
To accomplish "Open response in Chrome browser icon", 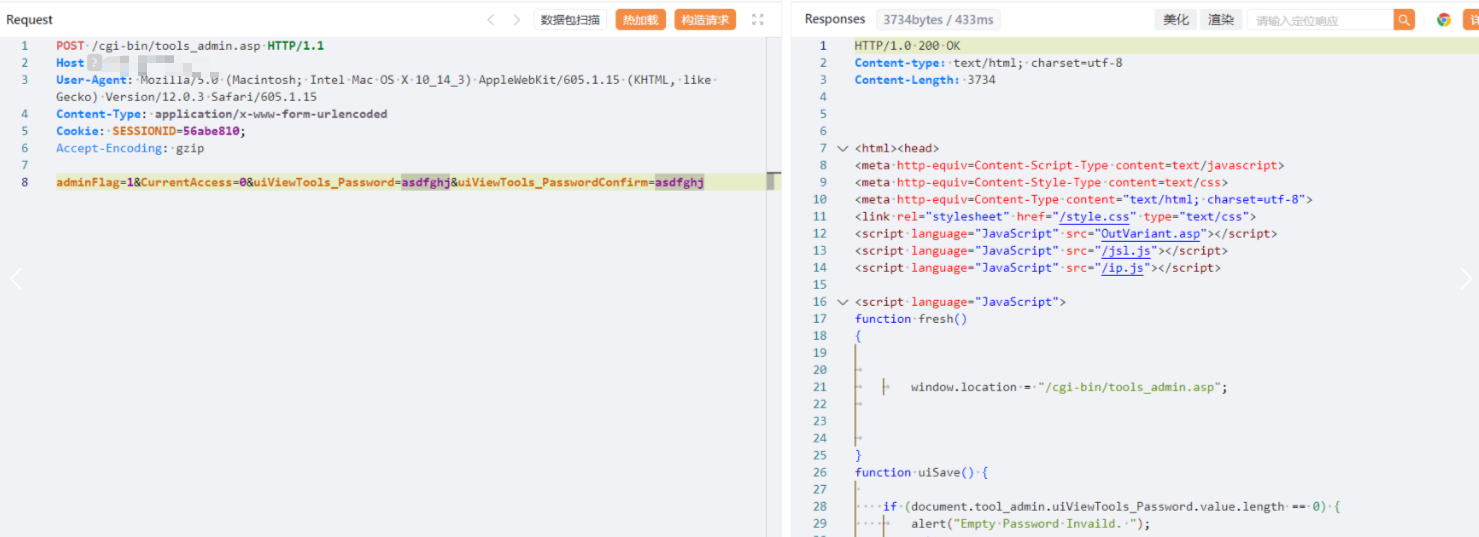I will pos(1444,19).
